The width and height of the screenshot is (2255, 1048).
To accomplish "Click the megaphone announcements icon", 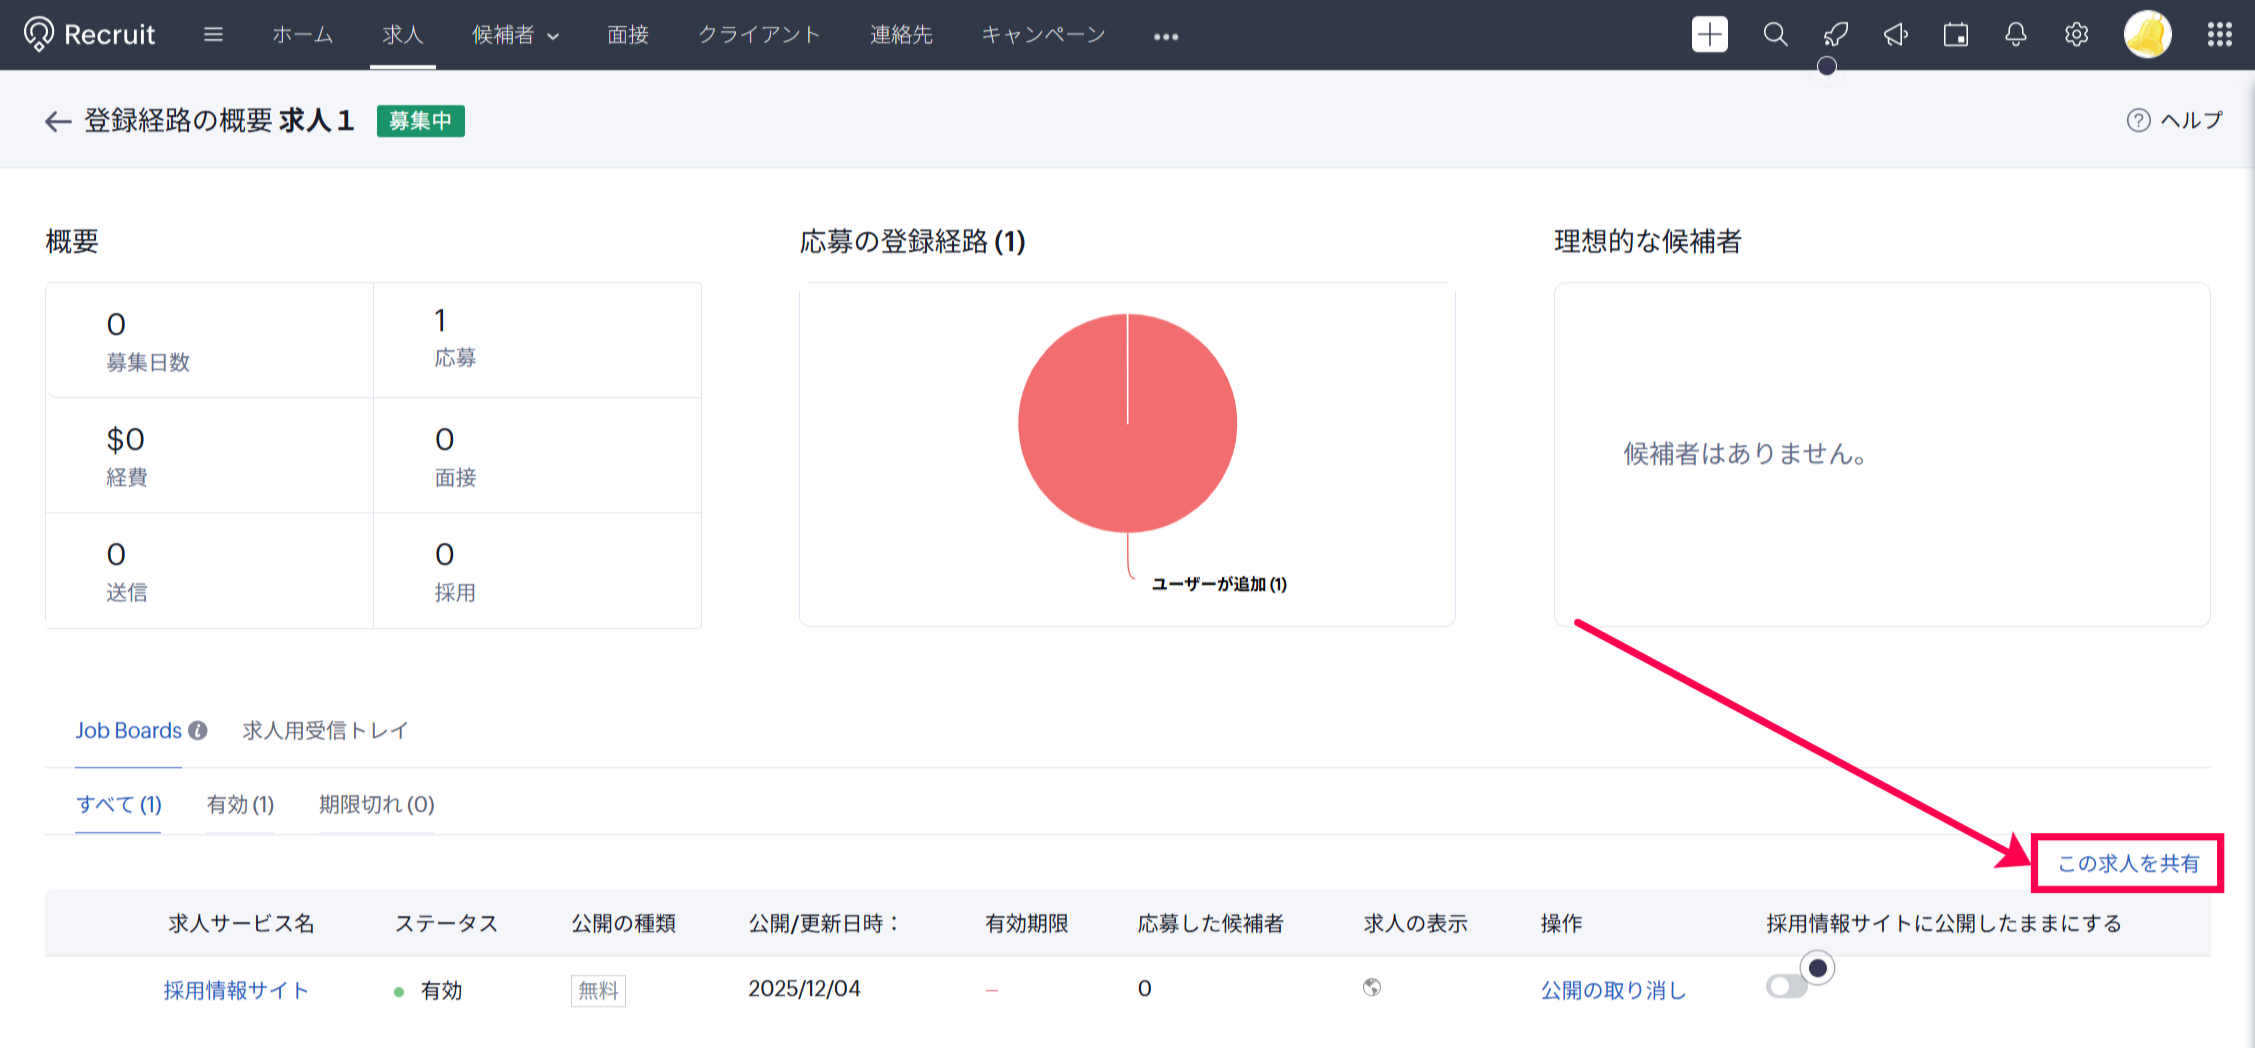I will (x=1895, y=35).
